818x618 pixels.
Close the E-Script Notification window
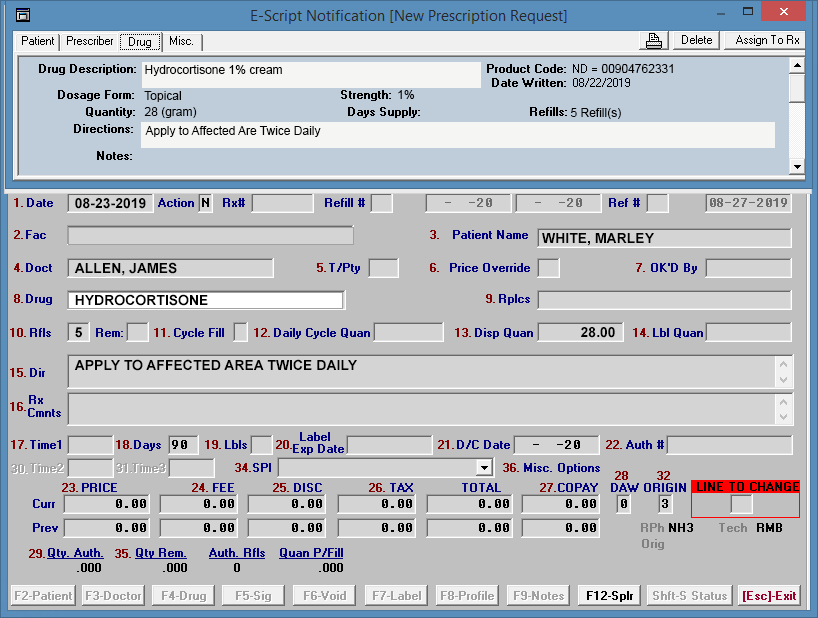pos(793,14)
